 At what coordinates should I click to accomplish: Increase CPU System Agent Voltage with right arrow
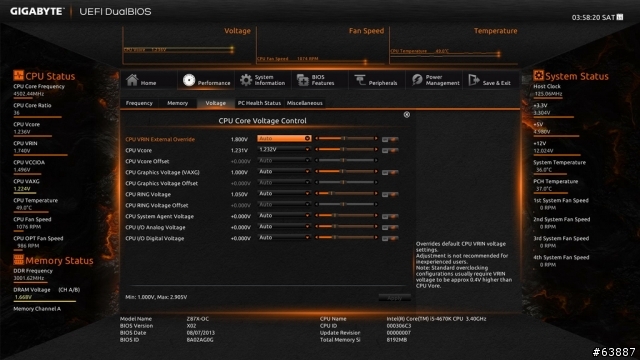376,216
